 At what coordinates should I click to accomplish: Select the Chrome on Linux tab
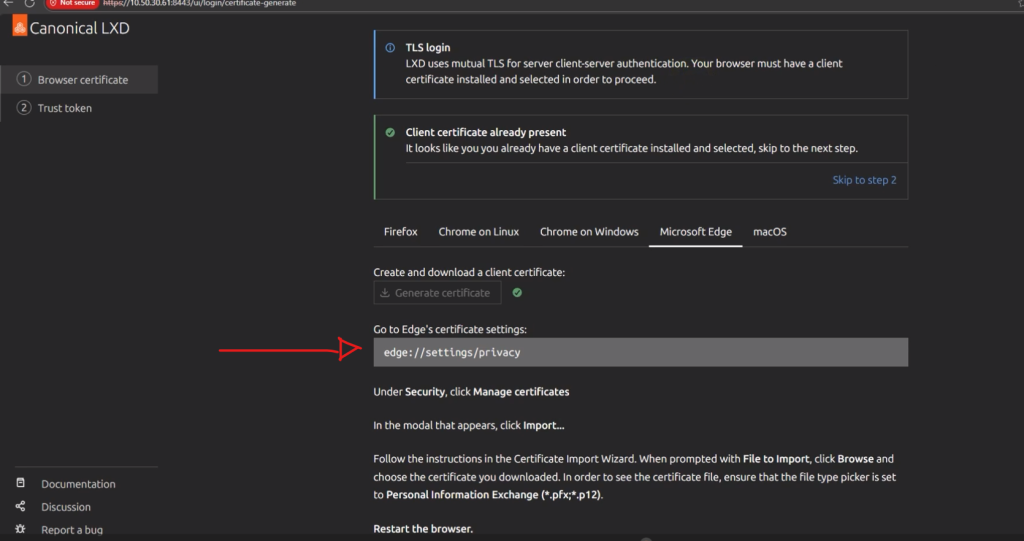[478, 232]
